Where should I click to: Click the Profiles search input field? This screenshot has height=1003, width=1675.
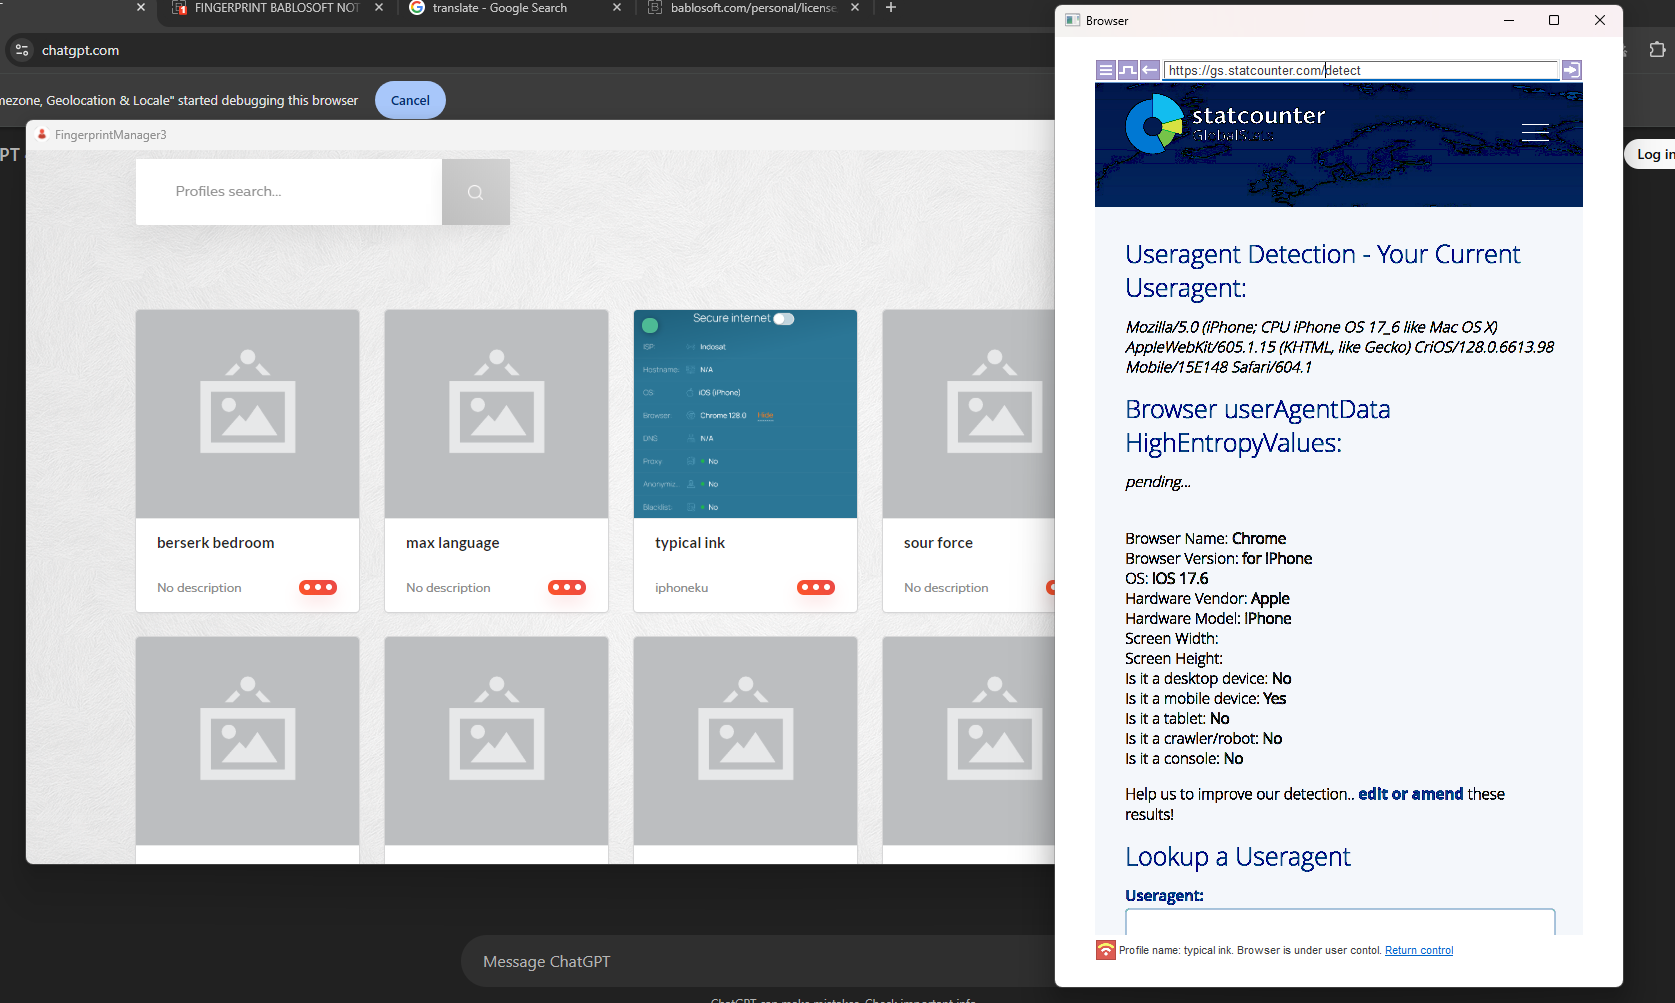(289, 192)
